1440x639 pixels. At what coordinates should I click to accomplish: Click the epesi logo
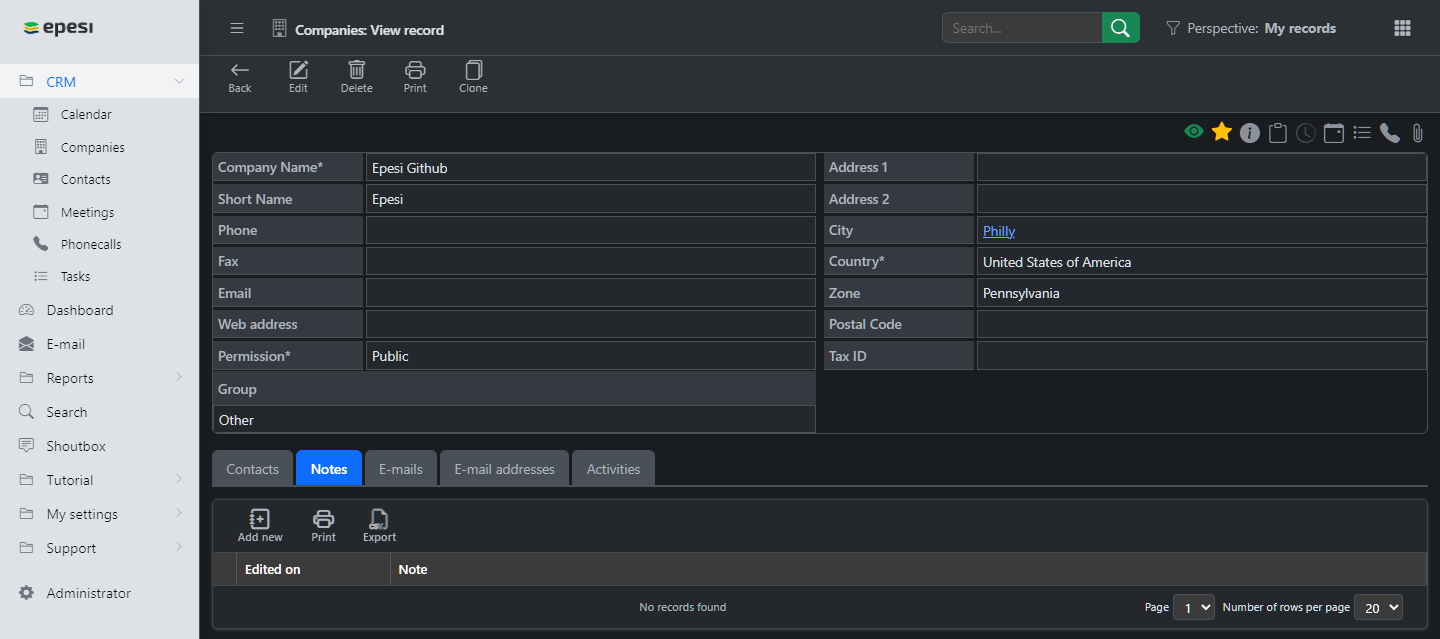58,27
